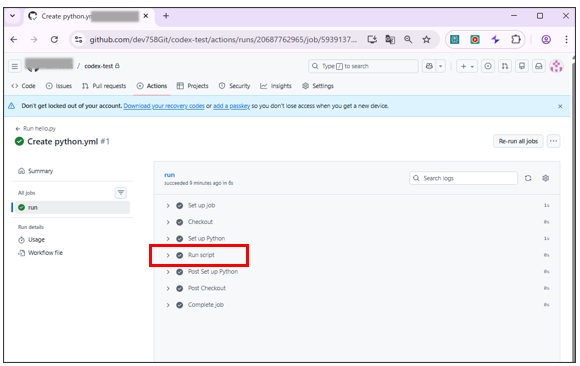Reload the GitHub page
Screen dimensions: 580x366
point(54,40)
